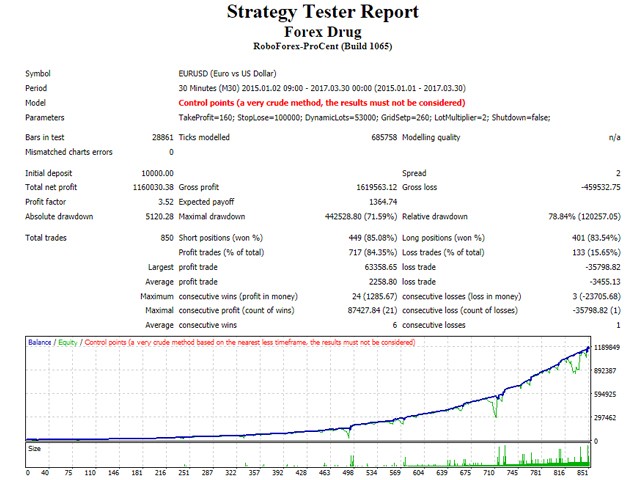Click the Average consecutive wins value 6

[395, 325]
